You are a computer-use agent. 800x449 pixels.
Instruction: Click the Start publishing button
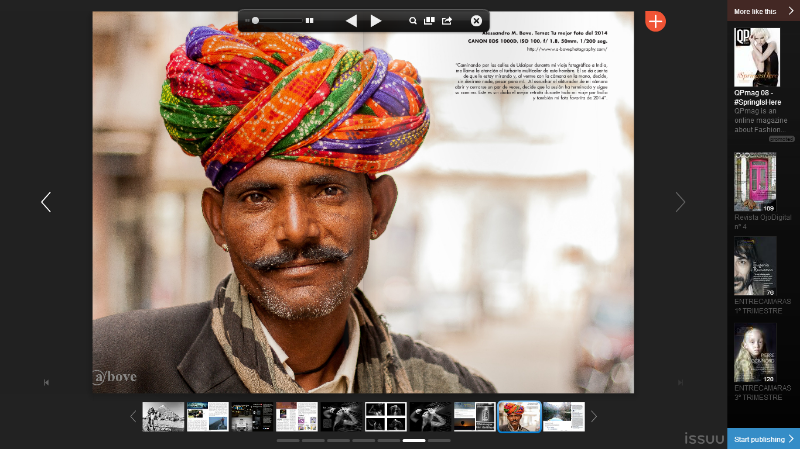[763, 439]
